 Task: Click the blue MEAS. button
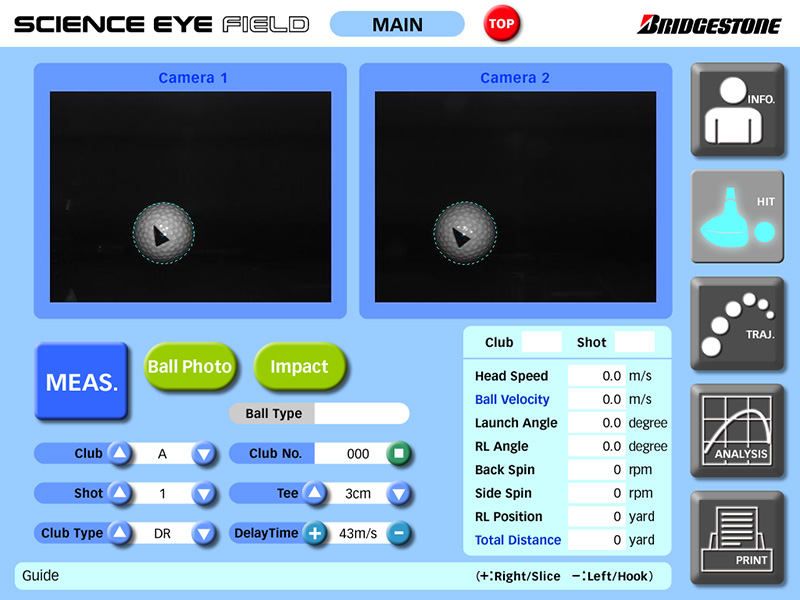(81, 381)
